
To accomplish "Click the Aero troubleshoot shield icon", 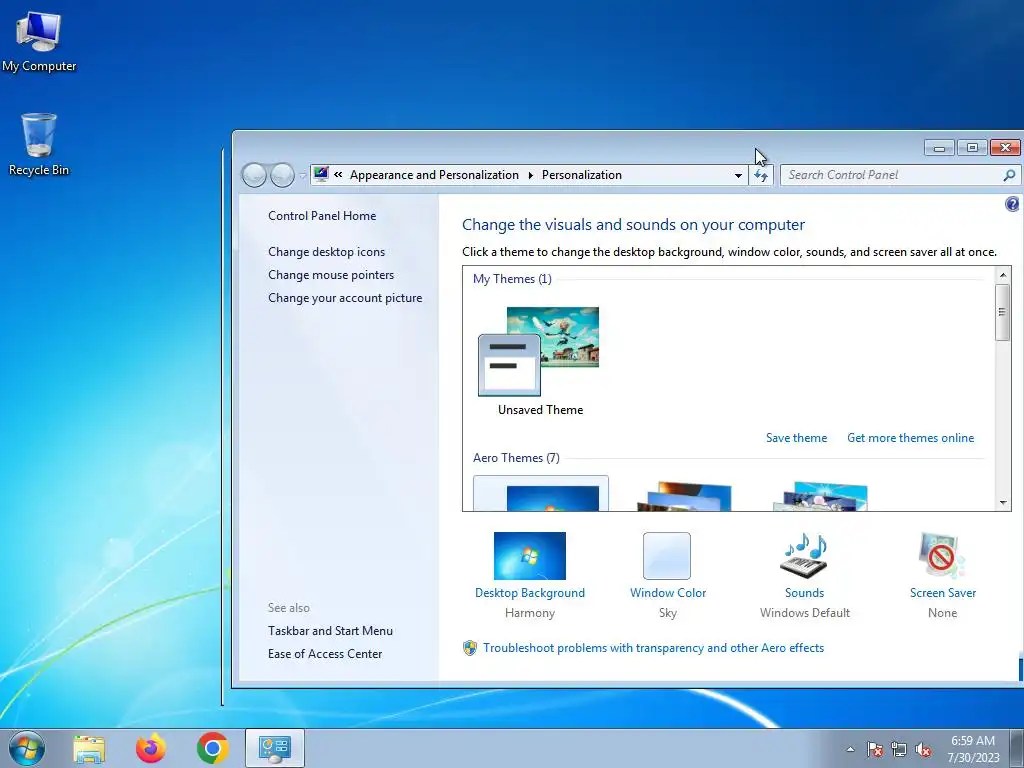I will [x=470, y=648].
